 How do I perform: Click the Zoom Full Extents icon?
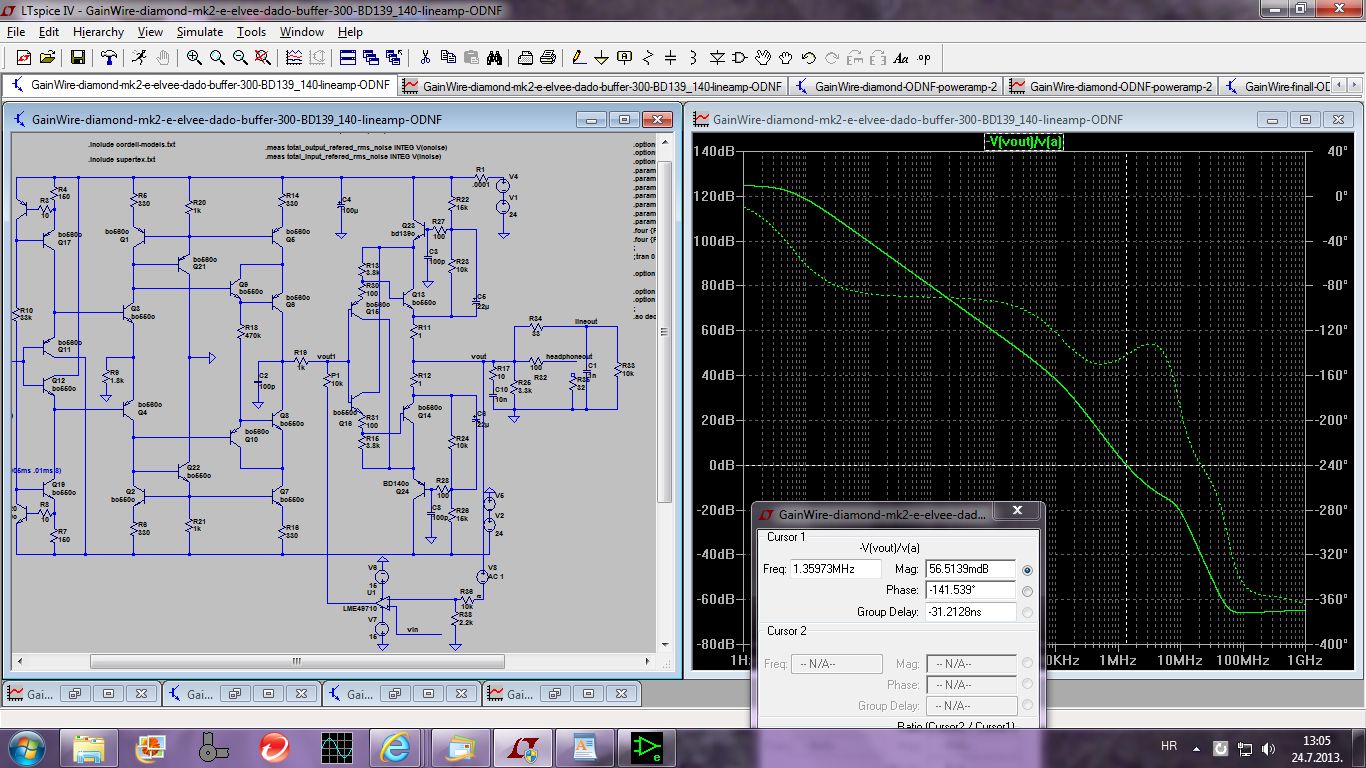(x=264, y=57)
